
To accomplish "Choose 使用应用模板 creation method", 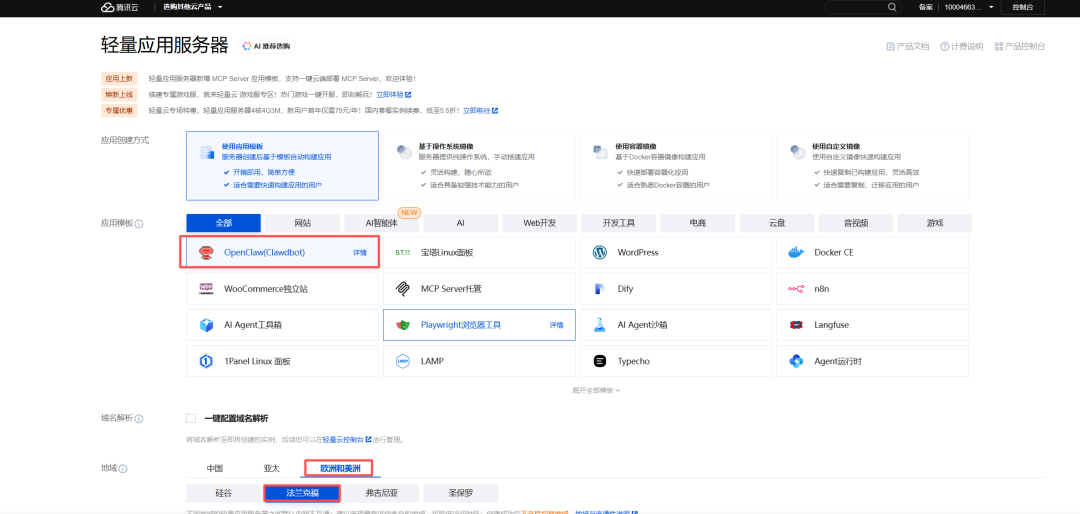I will point(282,165).
